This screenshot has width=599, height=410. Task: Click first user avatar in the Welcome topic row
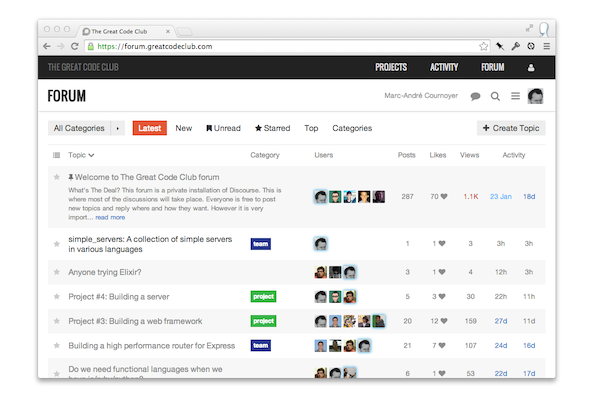point(321,197)
